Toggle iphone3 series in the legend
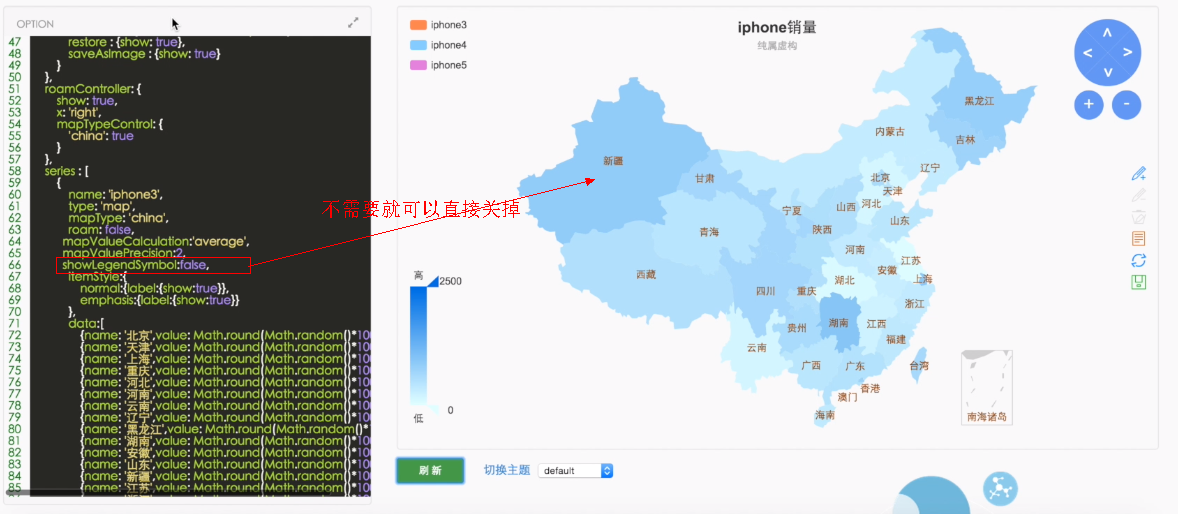1178x514 pixels. point(438,26)
